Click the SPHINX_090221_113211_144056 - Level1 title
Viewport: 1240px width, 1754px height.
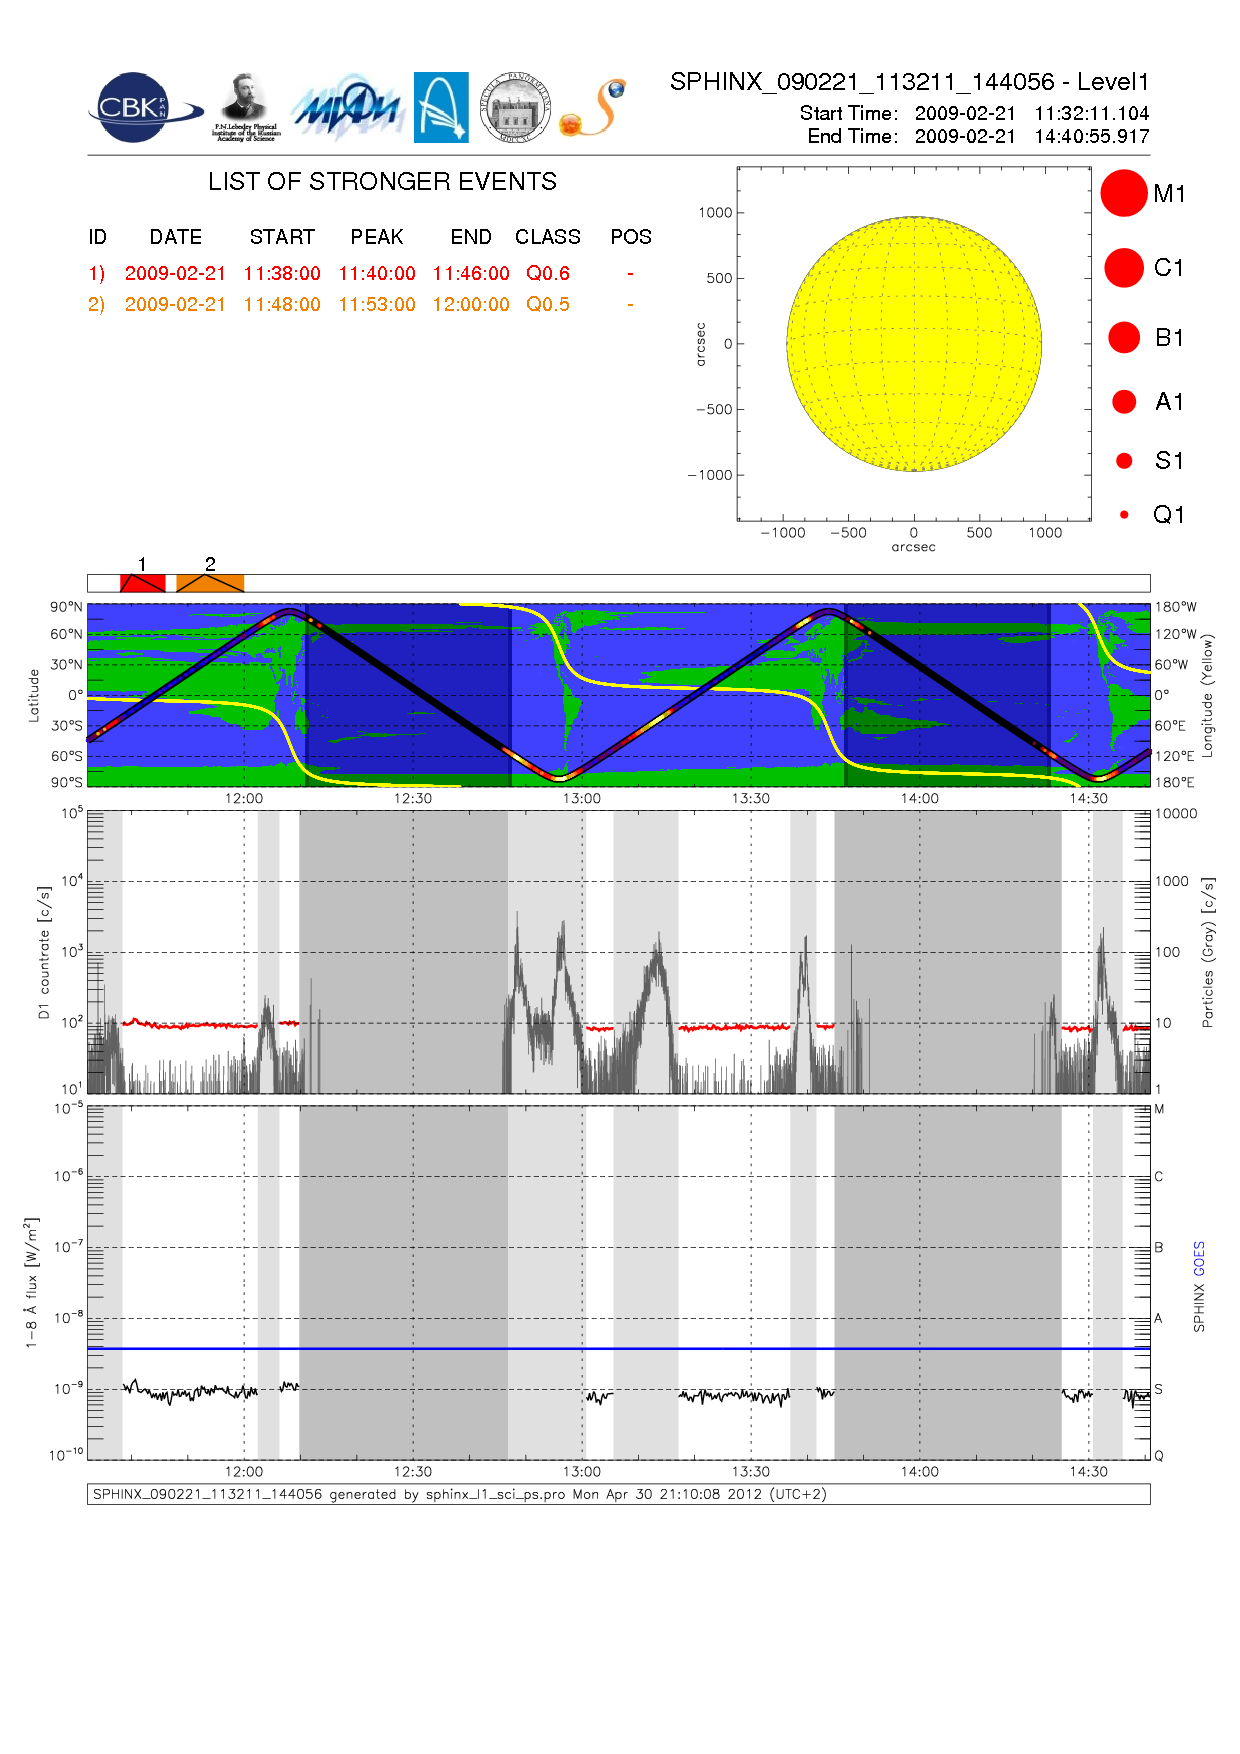tap(909, 82)
